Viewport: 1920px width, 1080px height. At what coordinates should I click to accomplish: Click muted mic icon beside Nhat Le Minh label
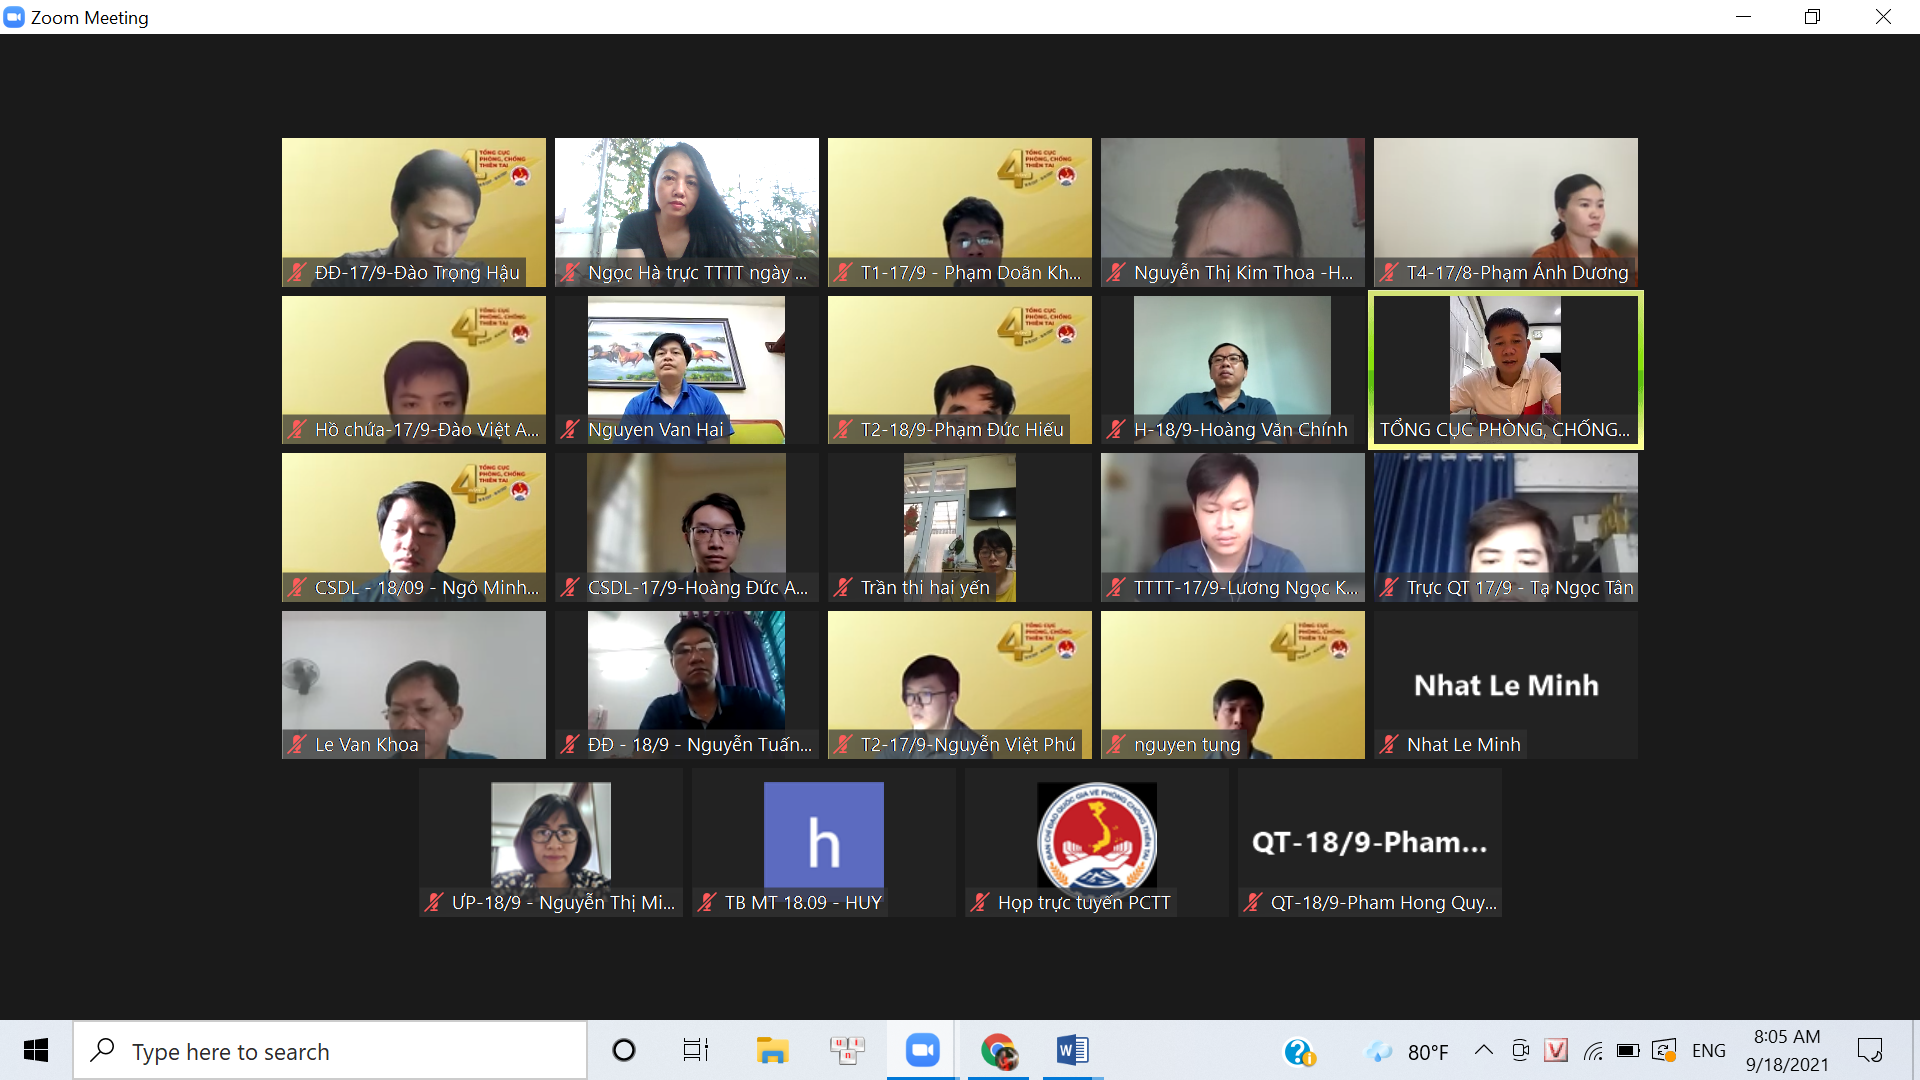tap(1389, 744)
